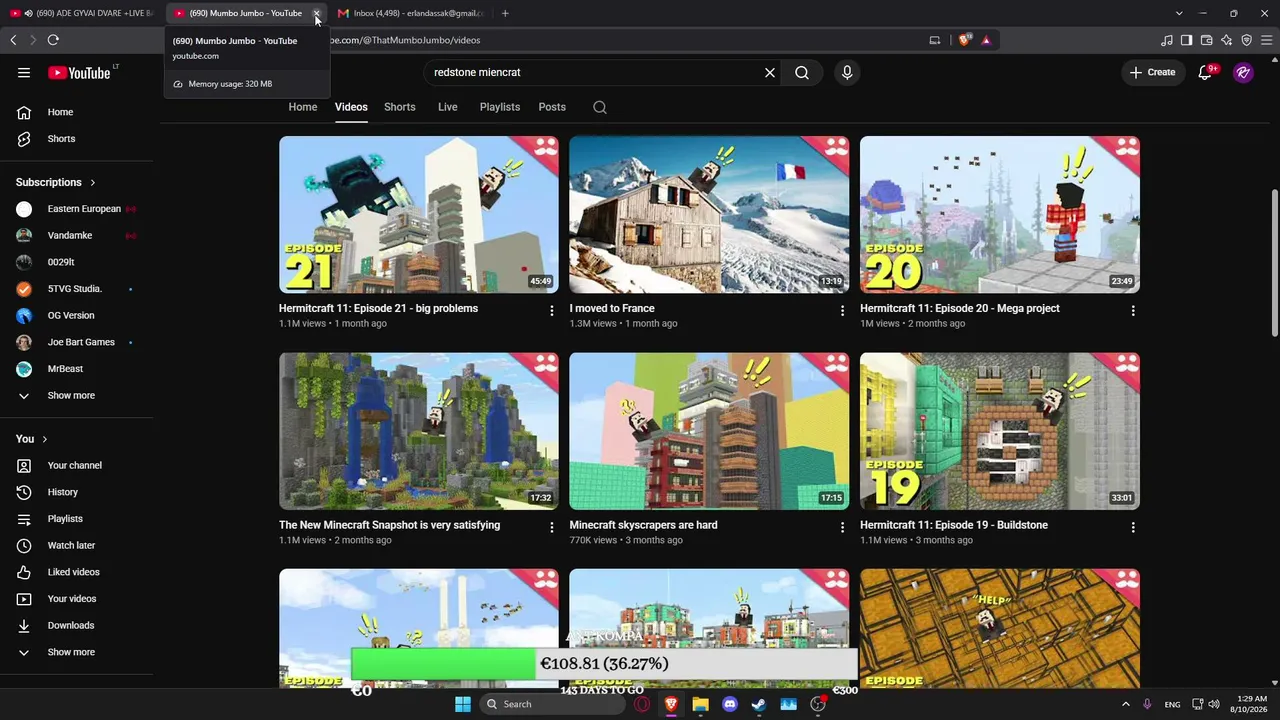Screen dimensions: 1280x720
Task: Open the Windows Start menu
Action: pos(463,704)
